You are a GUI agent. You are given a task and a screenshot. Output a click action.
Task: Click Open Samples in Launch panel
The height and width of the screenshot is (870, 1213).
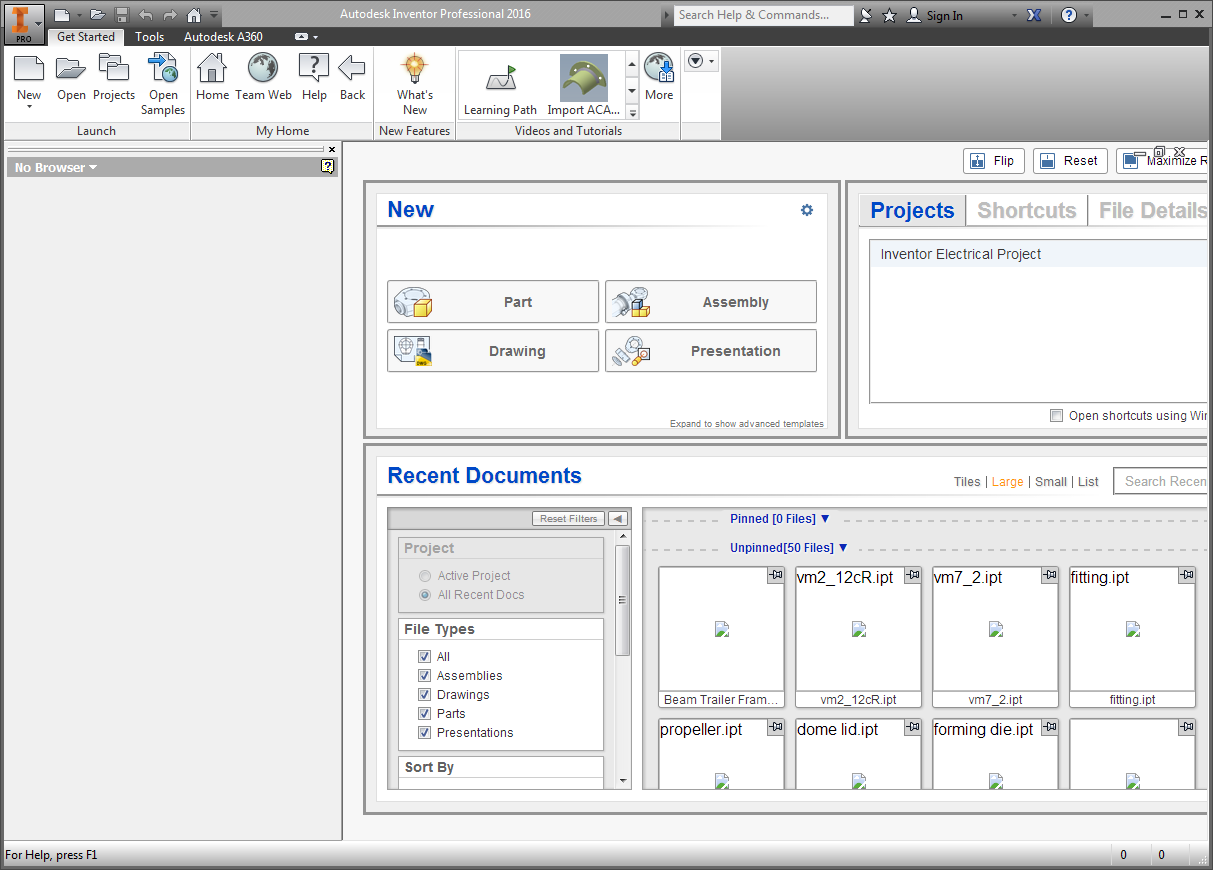tap(163, 85)
